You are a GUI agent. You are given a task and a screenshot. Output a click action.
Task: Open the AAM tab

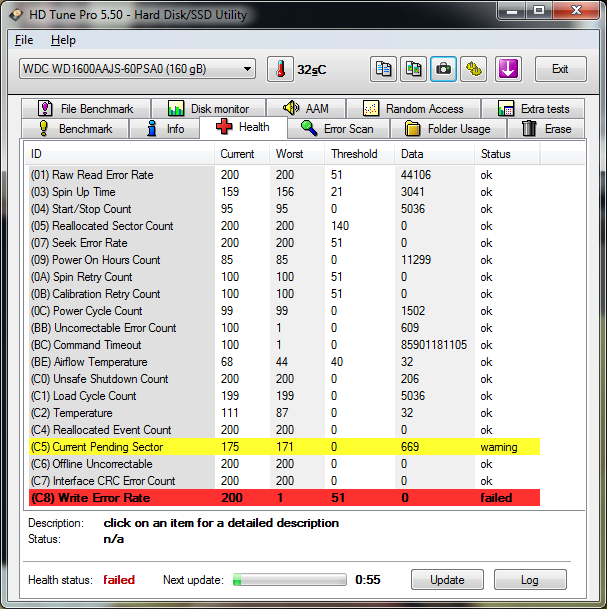click(x=306, y=108)
